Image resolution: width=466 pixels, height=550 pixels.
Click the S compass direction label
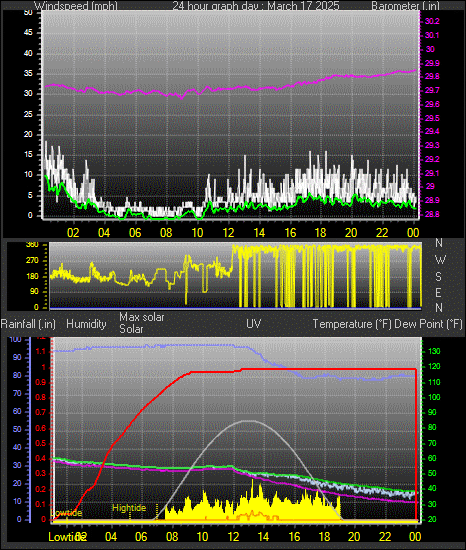(x=438, y=277)
